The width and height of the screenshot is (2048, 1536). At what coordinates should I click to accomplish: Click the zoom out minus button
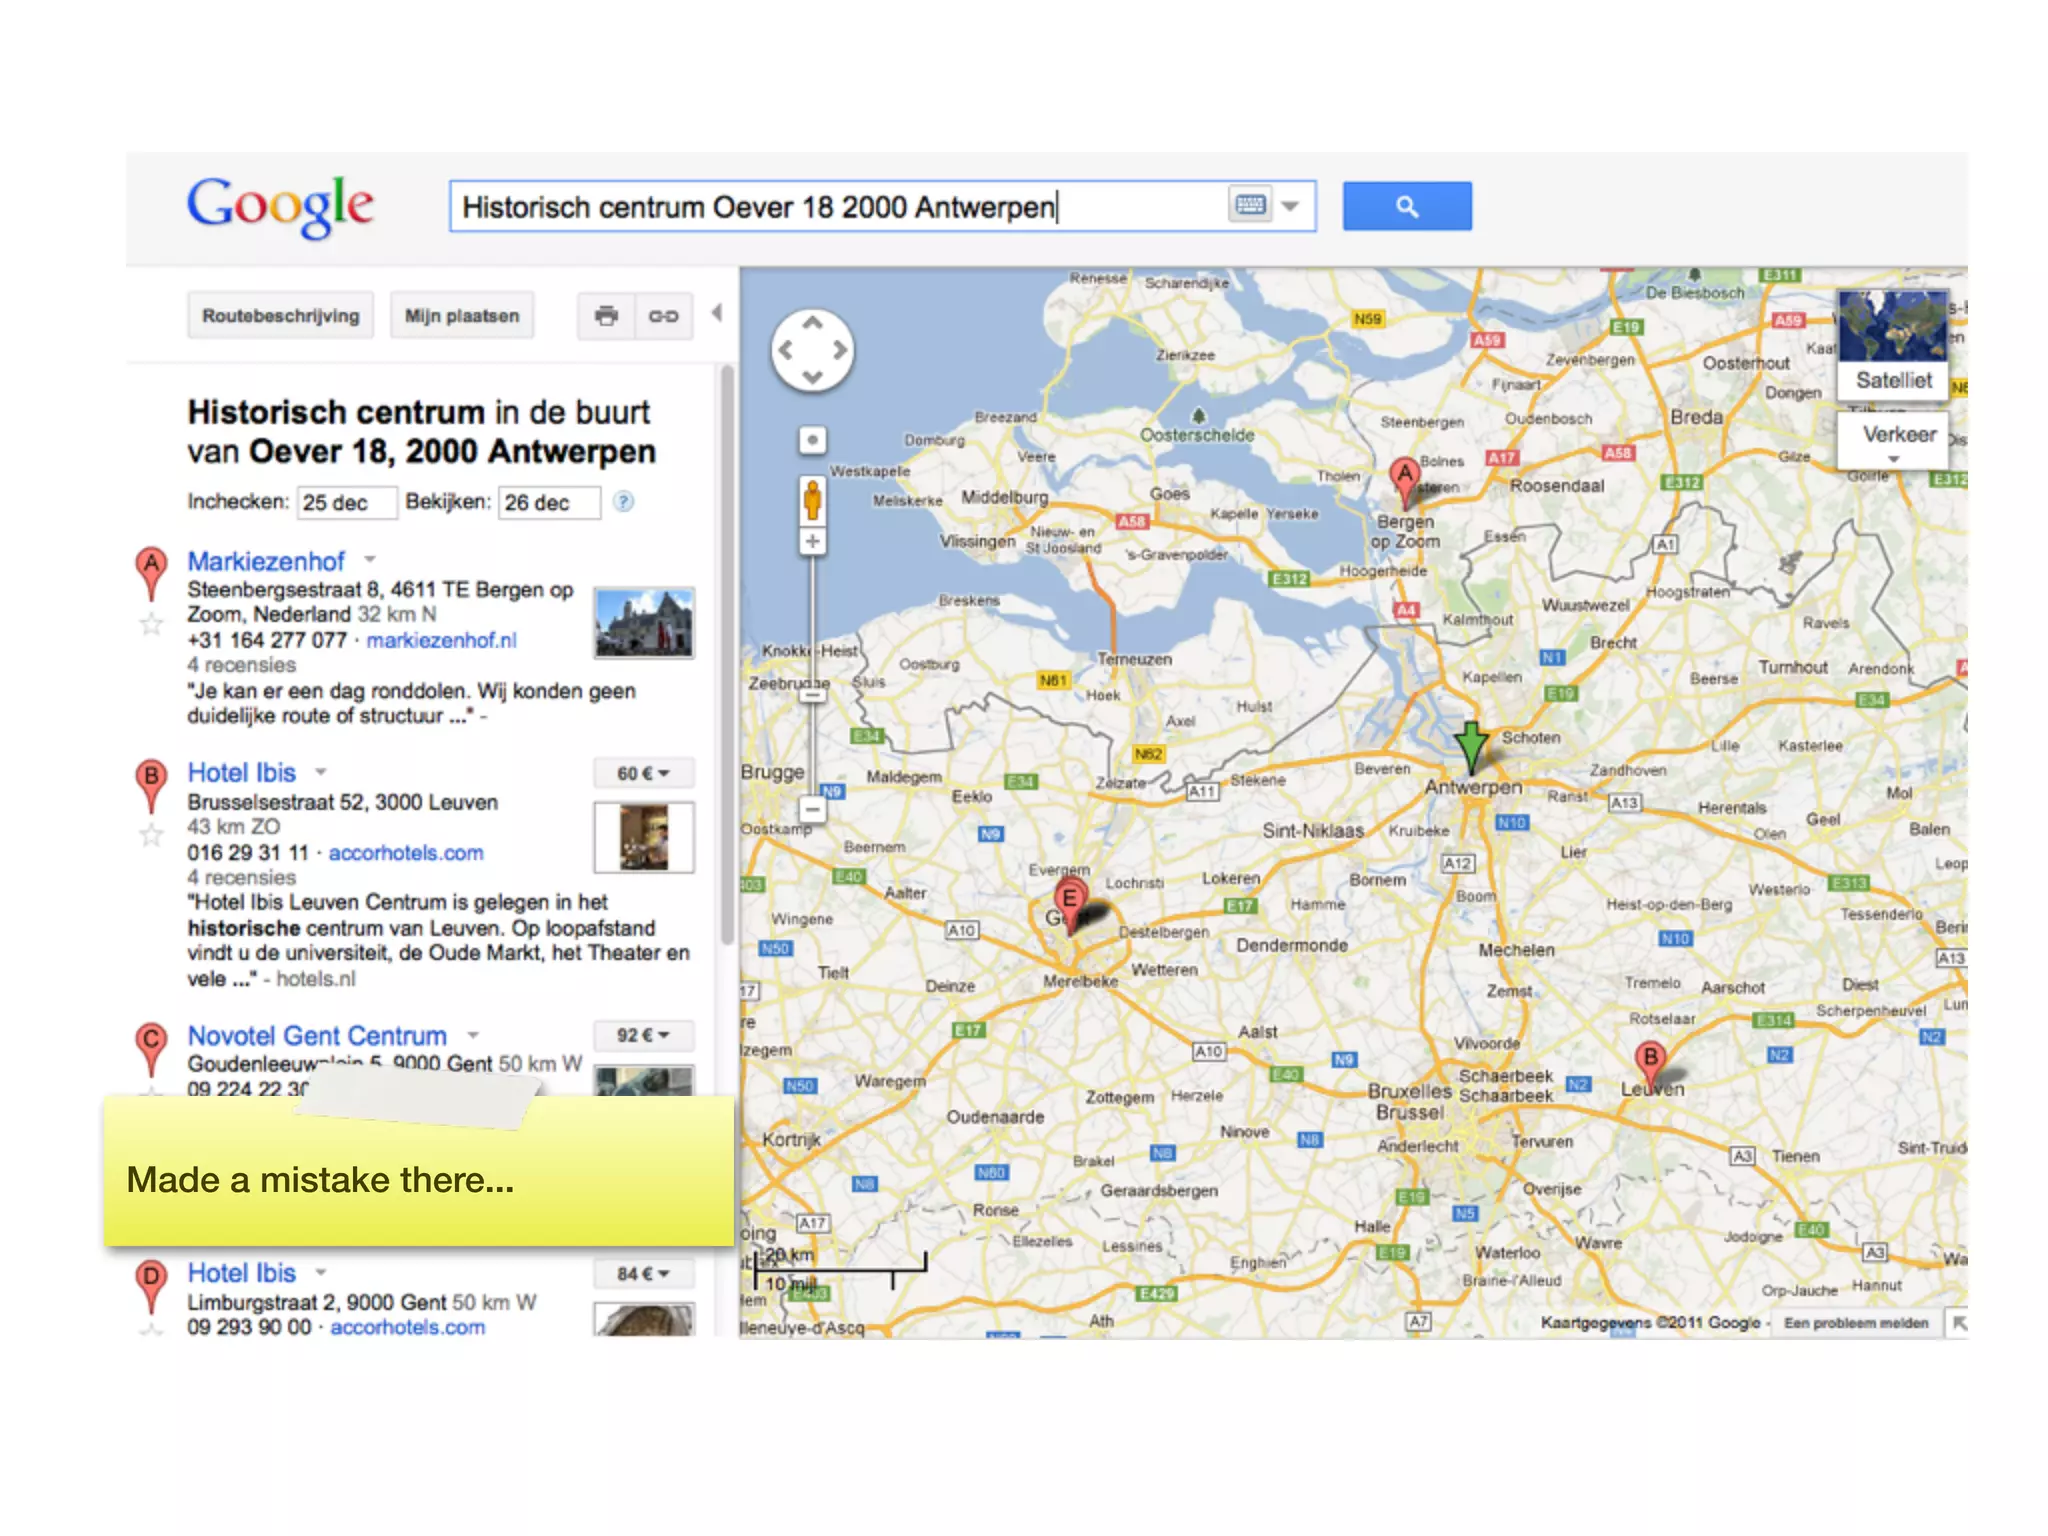(813, 808)
